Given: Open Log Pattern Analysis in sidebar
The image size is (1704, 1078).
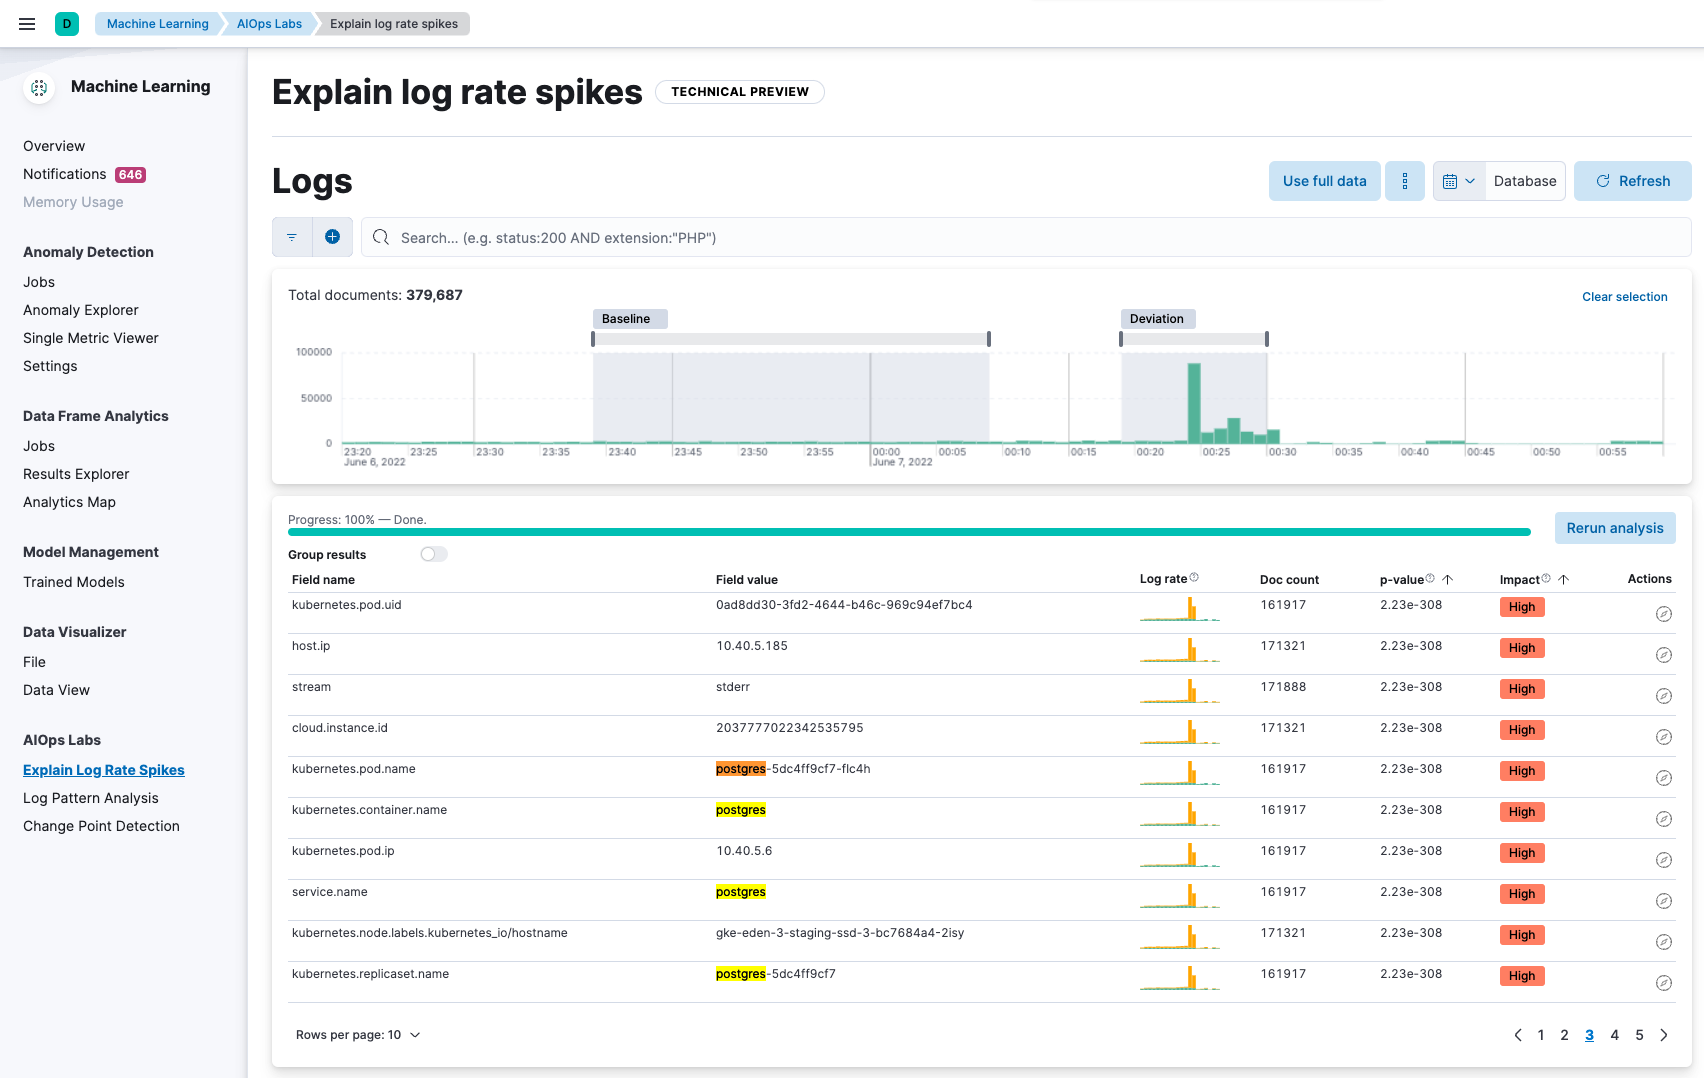Looking at the screenshot, I should [x=91, y=798].
